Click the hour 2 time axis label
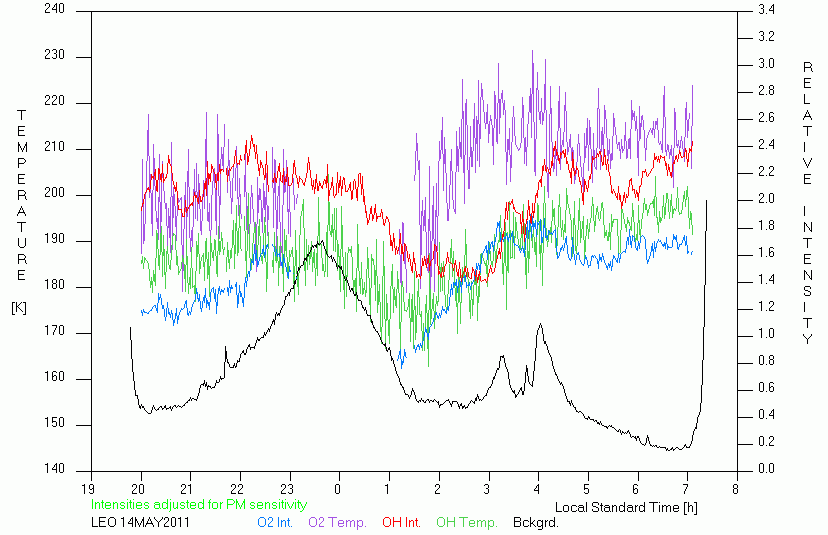 [437, 489]
